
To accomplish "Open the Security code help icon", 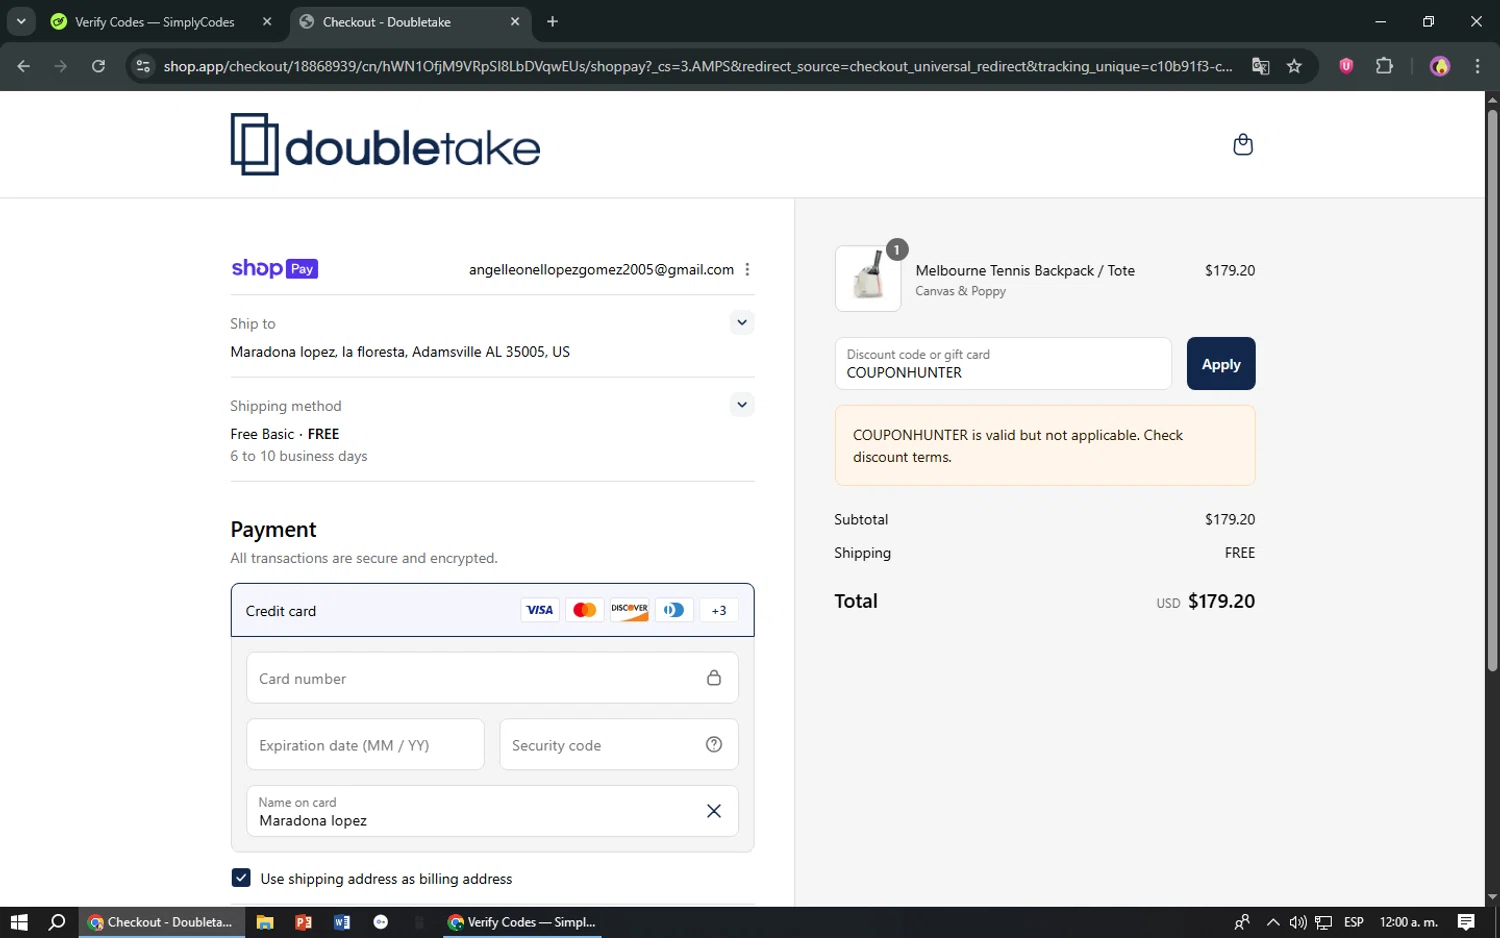I will [714, 744].
